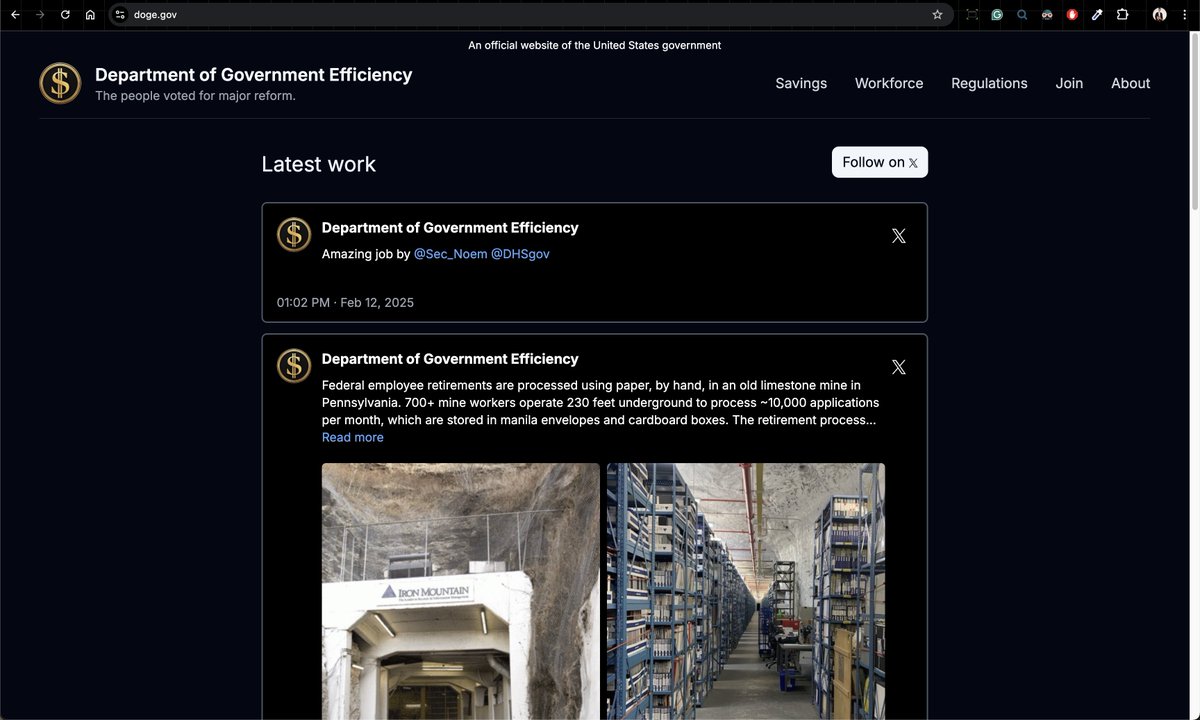Click the official website government banner text
Image resolution: width=1200 pixels, height=720 pixels.
[594, 45]
